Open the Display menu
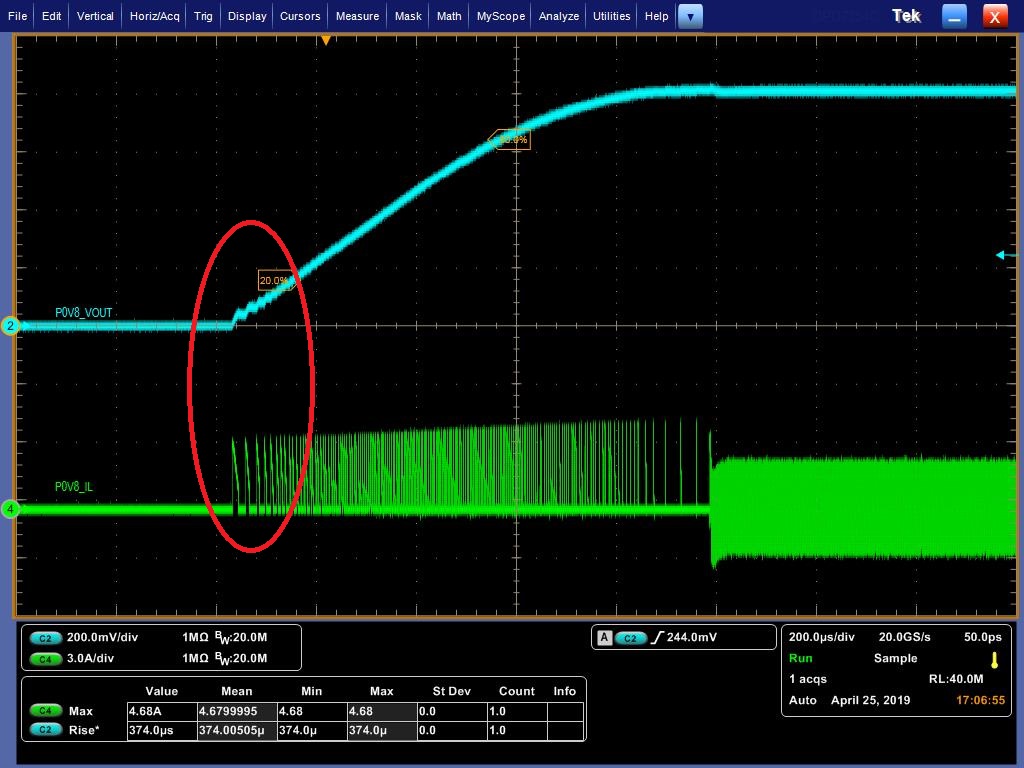This screenshot has height=768, width=1024. tap(247, 16)
